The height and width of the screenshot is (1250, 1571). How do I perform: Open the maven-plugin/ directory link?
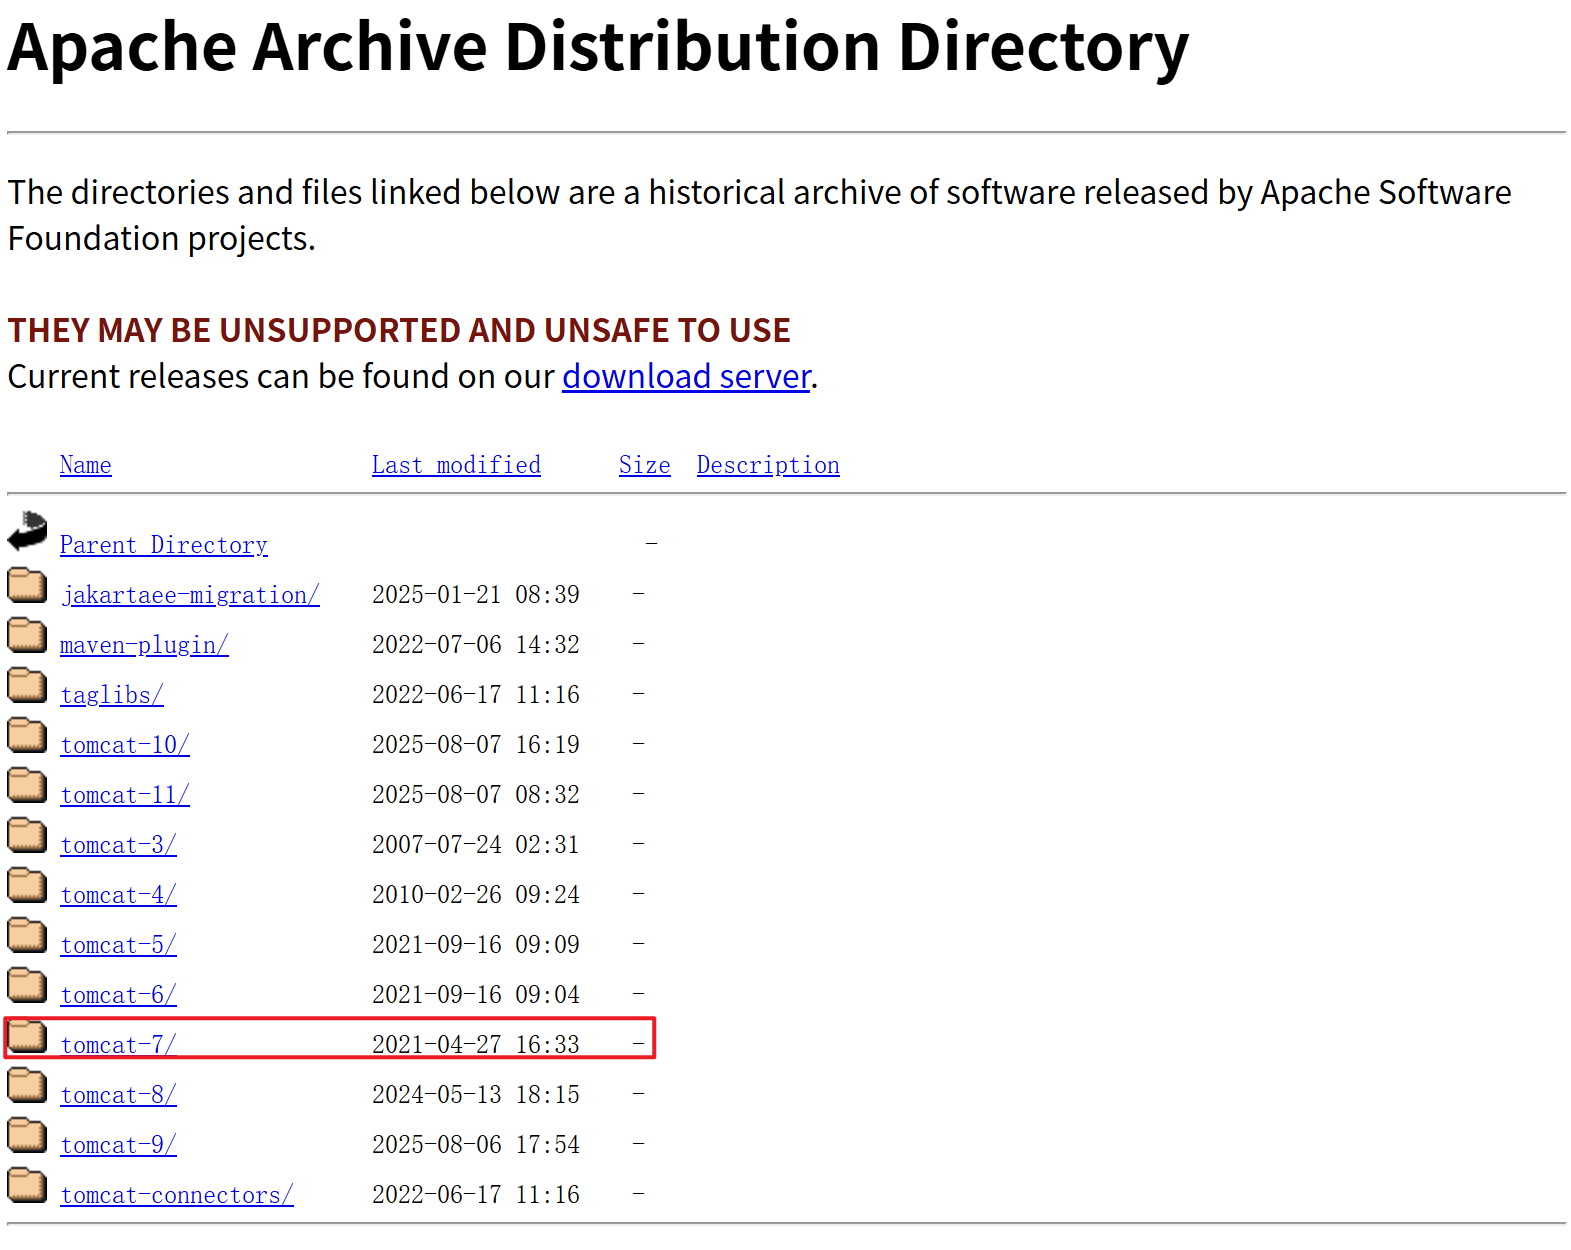click(x=144, y=645)
